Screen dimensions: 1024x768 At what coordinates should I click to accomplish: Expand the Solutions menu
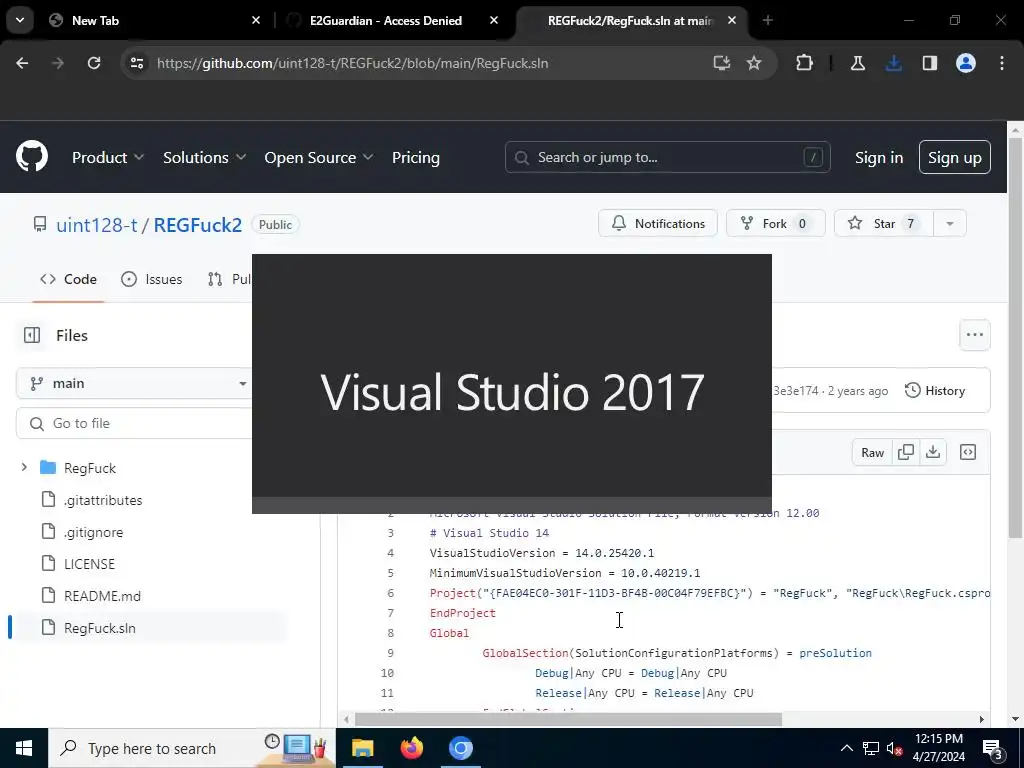pos(204,157)
